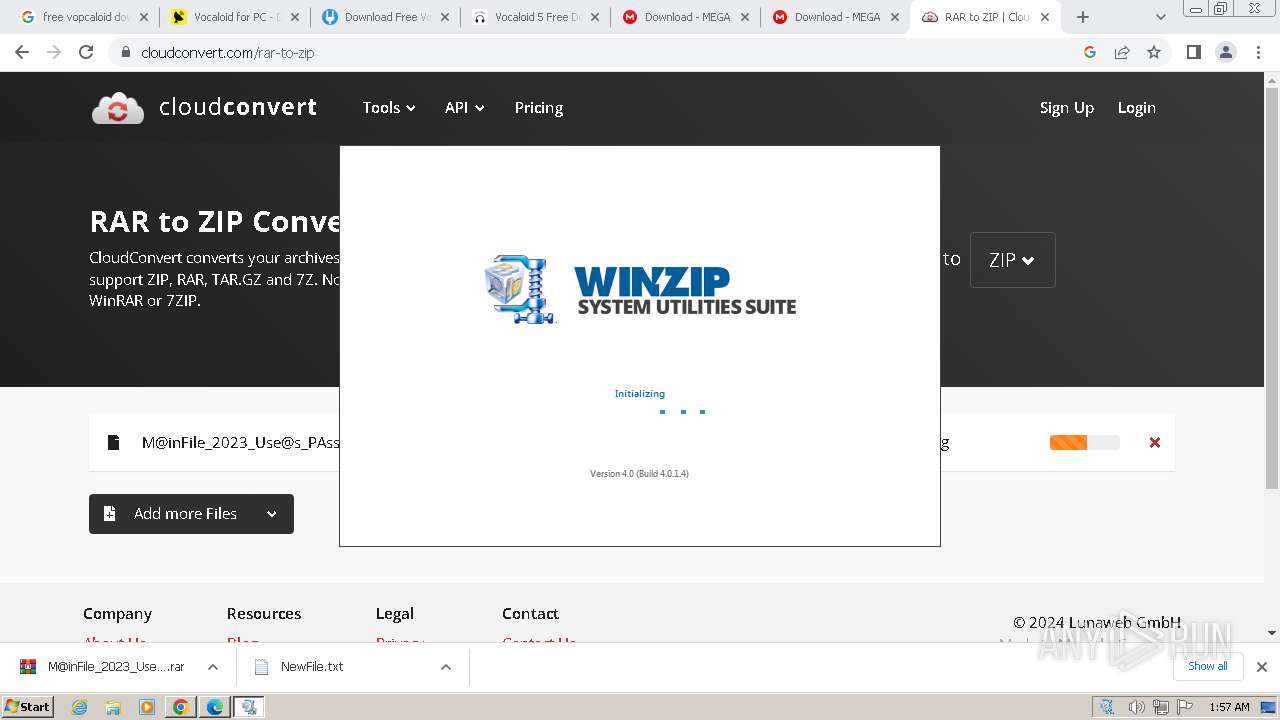Screen dimensions: 1280x720
Task: Click the WinZip System Utilities Suite logo
Action: click(640, 289)
